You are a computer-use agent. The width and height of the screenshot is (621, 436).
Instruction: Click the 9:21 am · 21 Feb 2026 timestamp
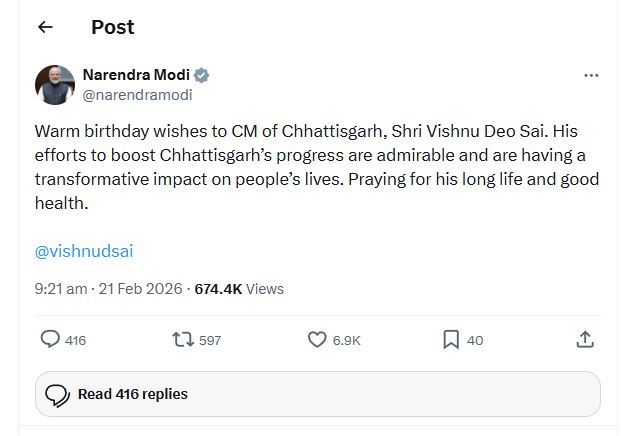tap(108, 289)
